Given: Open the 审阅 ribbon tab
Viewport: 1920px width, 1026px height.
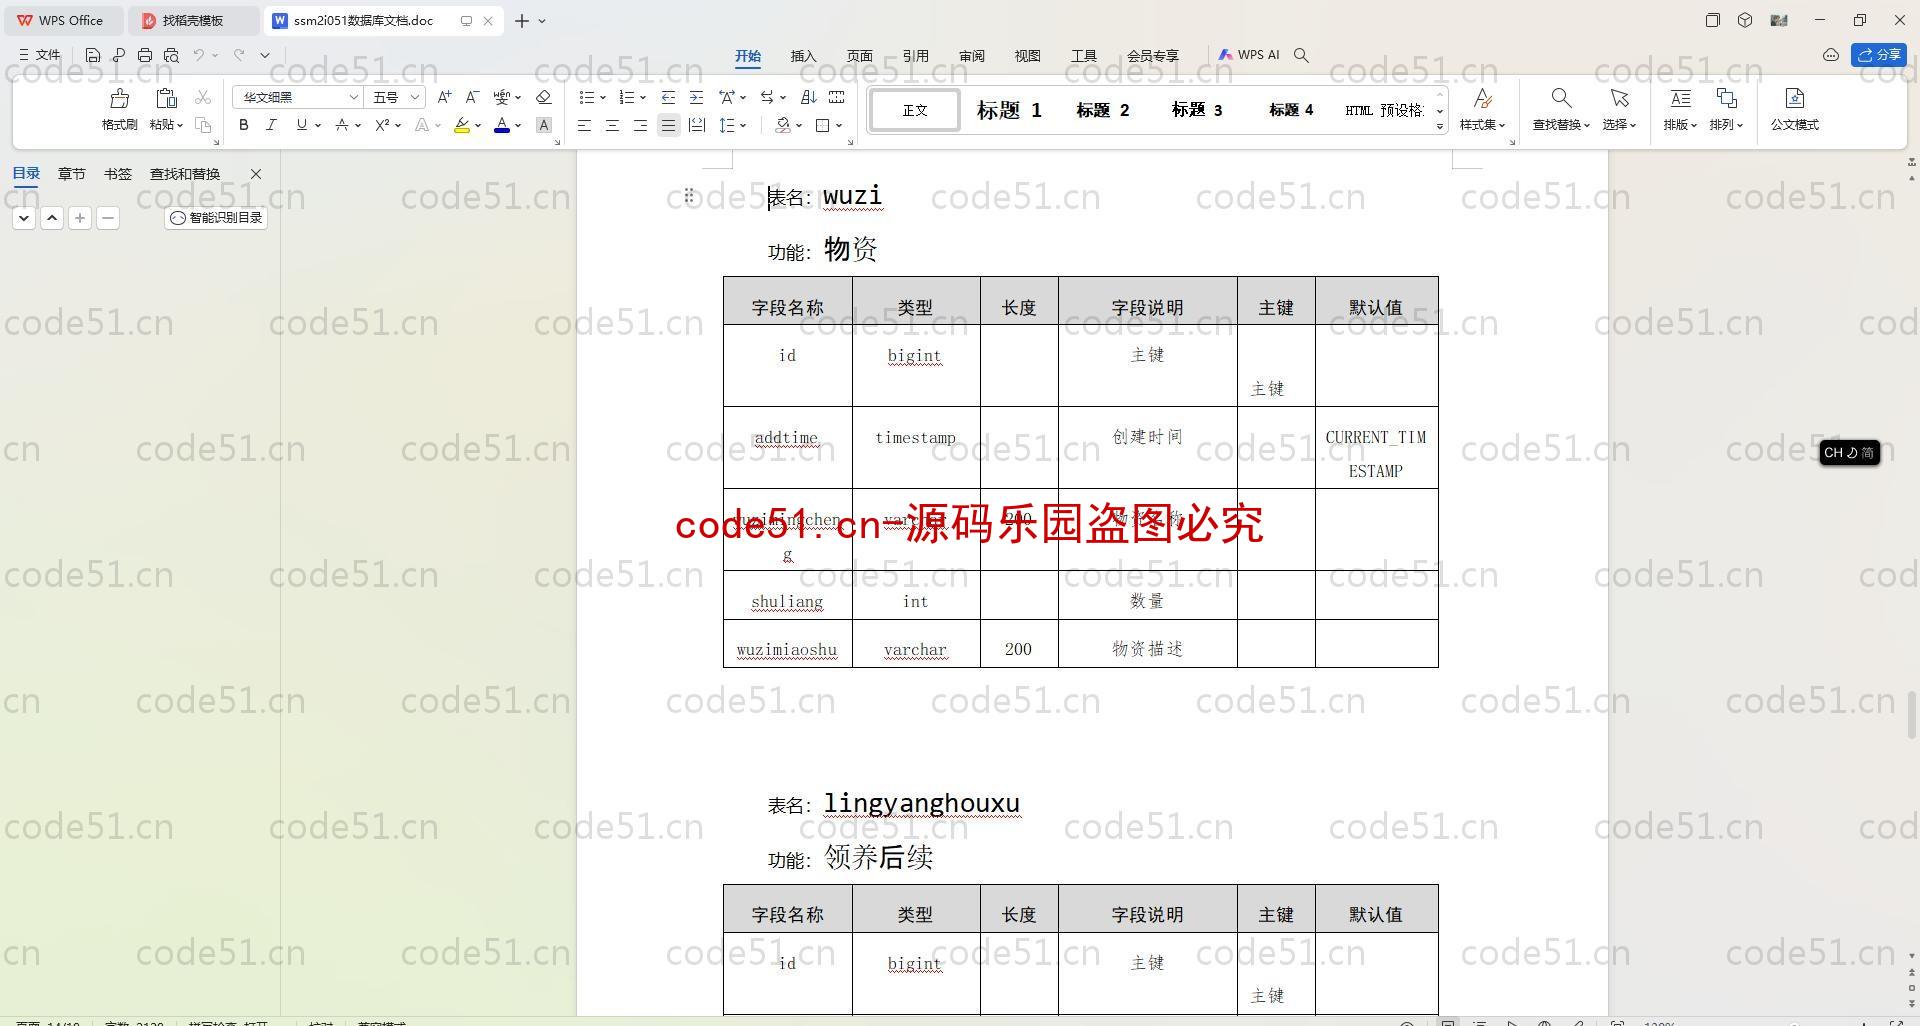Looking at the screenshot, I should [971, 56].
